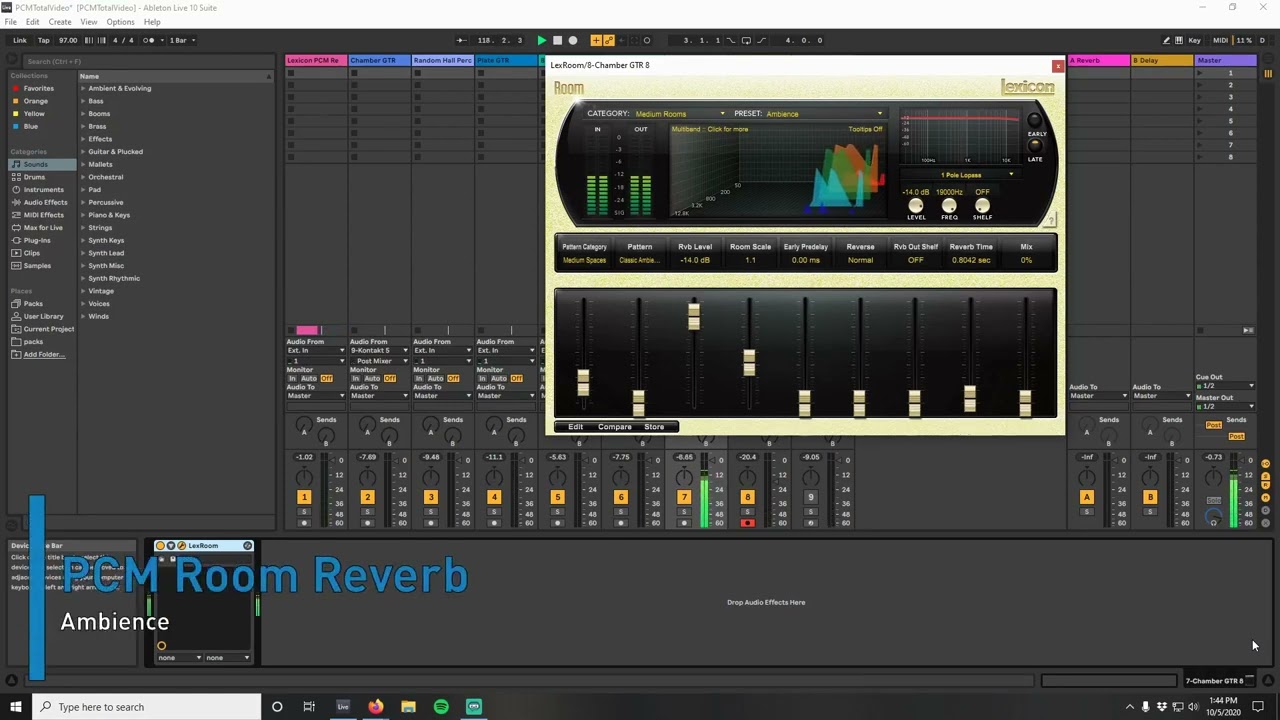Image resolution: width=1280 pixels, height=720 pixels.
Task: Solo track 3
Action: [x=431, y=512]
